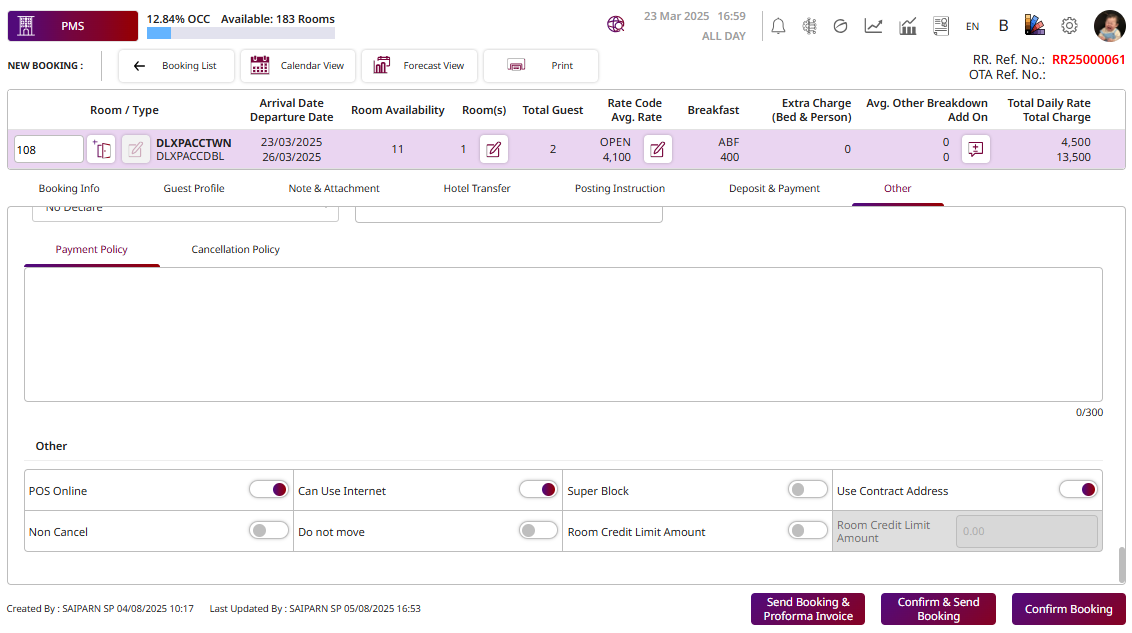Open the bar chart statistics icon
Screen dimensions: 1132x633
click(x=908, y=26)
